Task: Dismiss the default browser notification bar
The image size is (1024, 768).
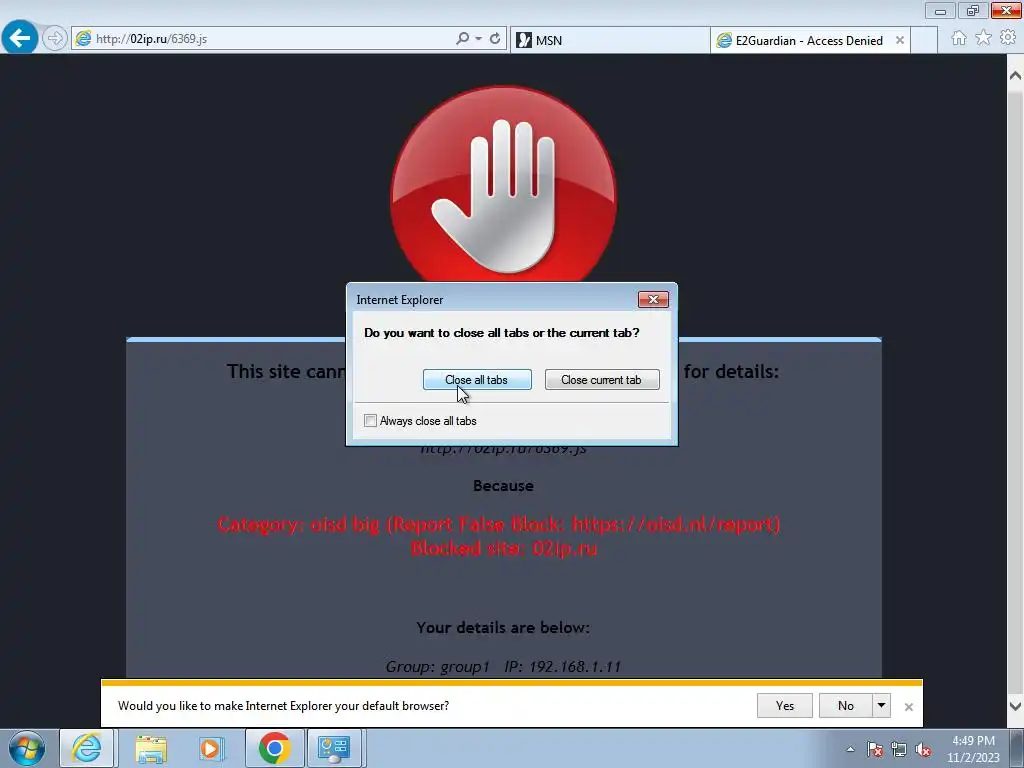Action: click(x=908, y=707)
